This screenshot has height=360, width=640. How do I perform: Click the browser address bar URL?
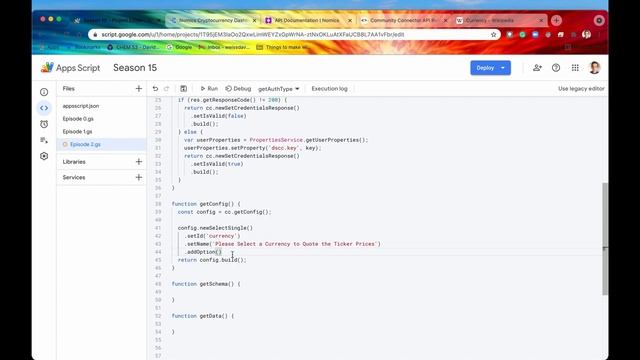click(253, 35)
